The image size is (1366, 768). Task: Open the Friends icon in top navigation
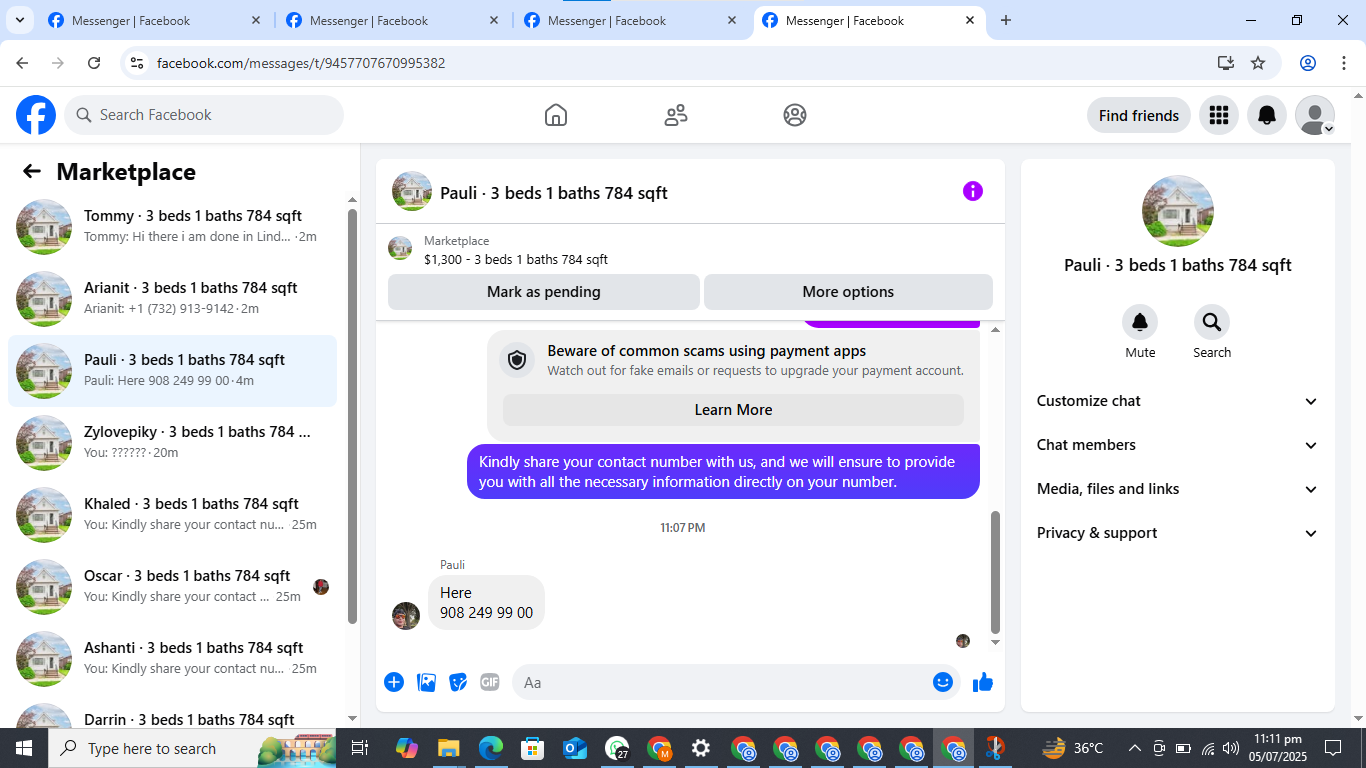click(x=676, y=115)
